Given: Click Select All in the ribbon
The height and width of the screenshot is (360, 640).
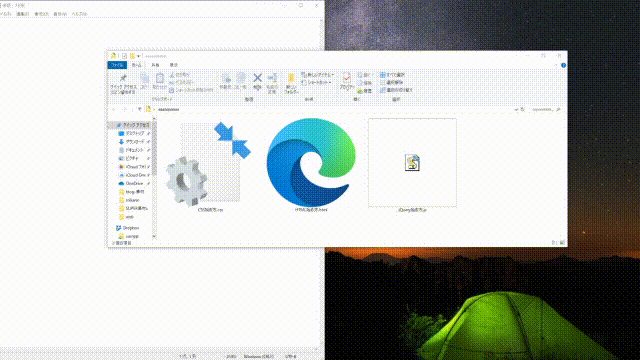Looking at the screenshot, I should click(x=392, y=75).
